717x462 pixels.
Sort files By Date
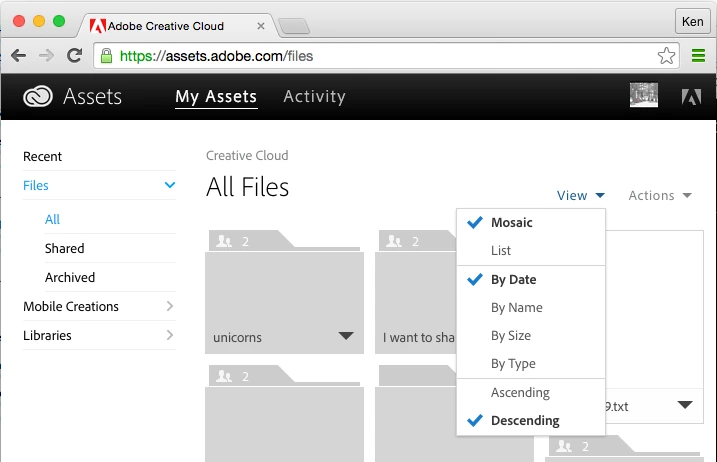531,279
